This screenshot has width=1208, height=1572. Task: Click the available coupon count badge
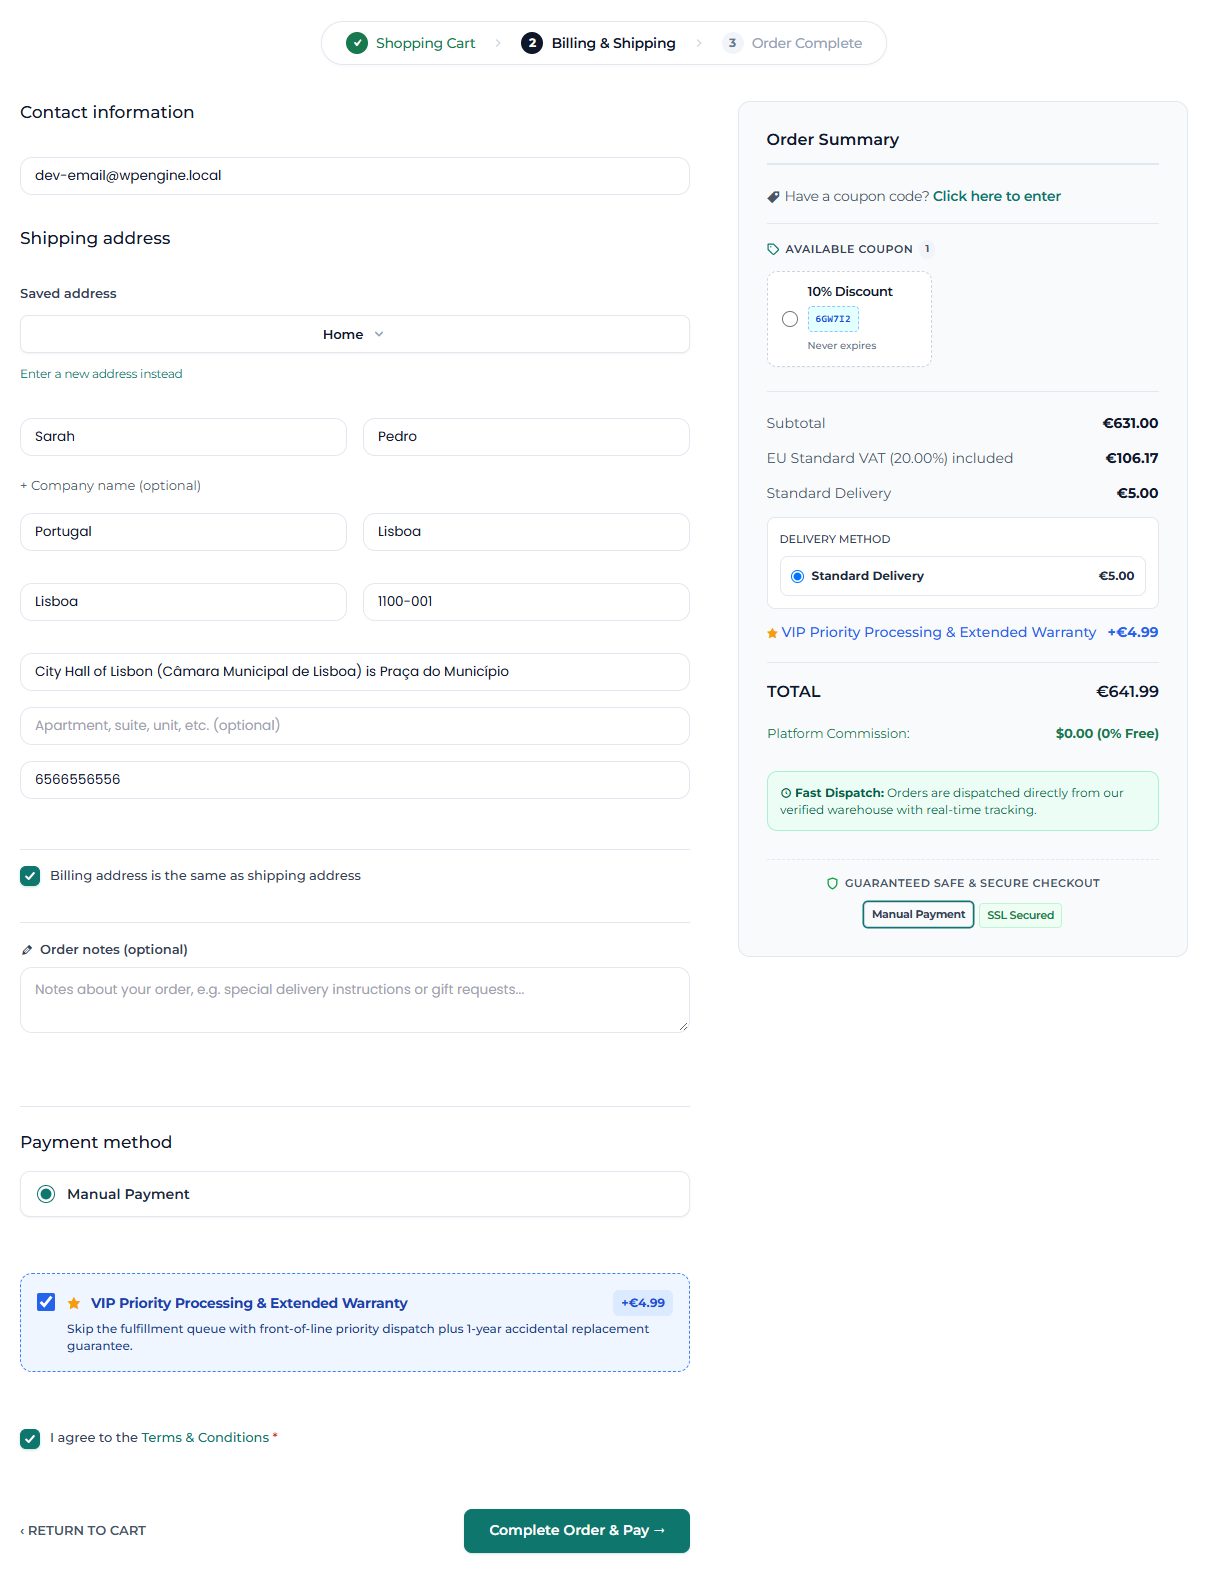(x=927, y=249)
